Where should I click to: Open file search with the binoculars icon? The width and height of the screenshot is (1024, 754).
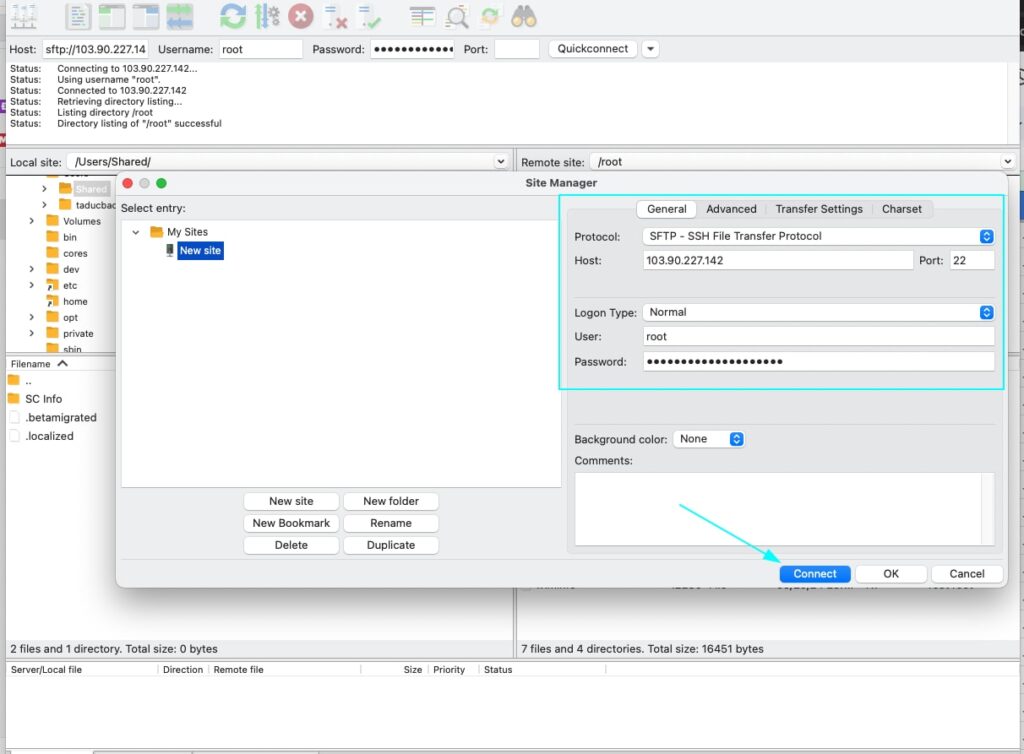523,16
